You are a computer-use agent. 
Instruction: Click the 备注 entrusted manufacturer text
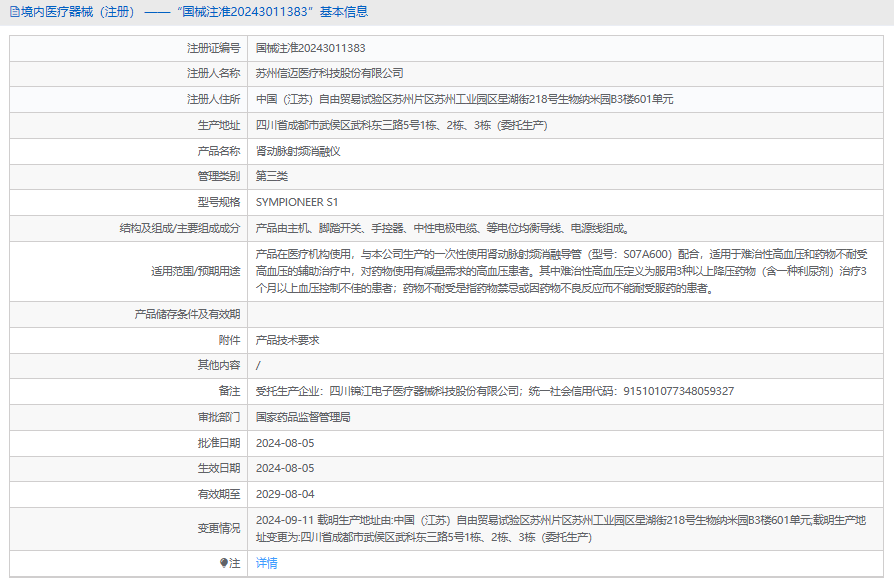(x=494, y=391)
